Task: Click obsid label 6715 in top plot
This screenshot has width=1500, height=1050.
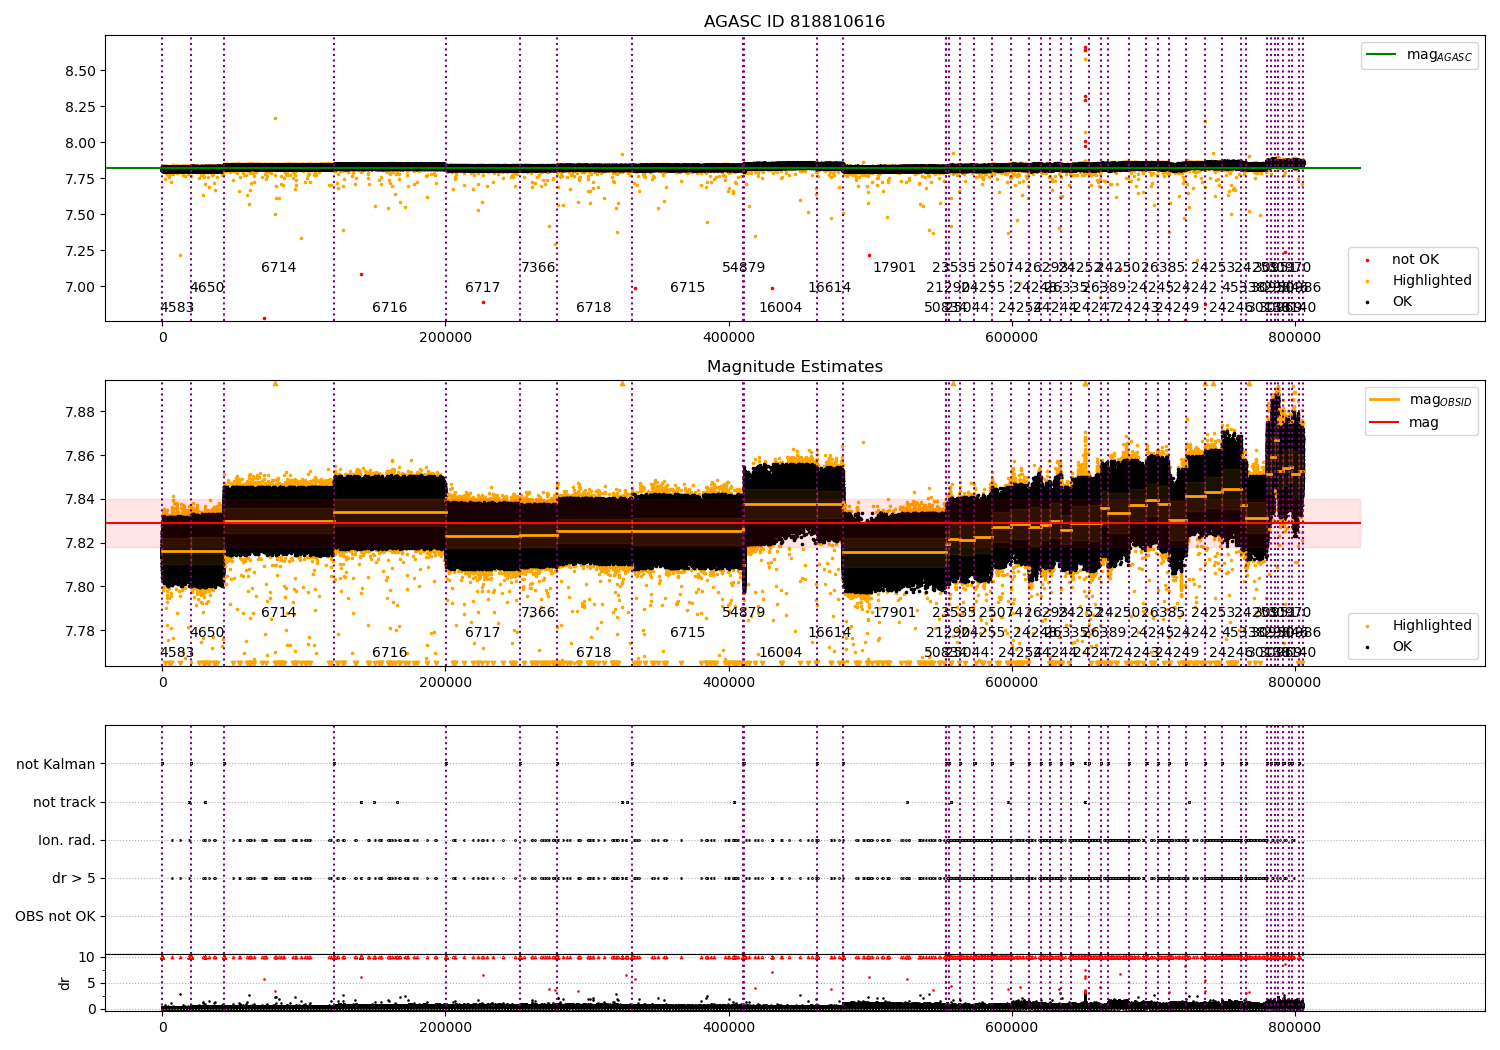Action: pyautogui.click(x=688, y=288)
